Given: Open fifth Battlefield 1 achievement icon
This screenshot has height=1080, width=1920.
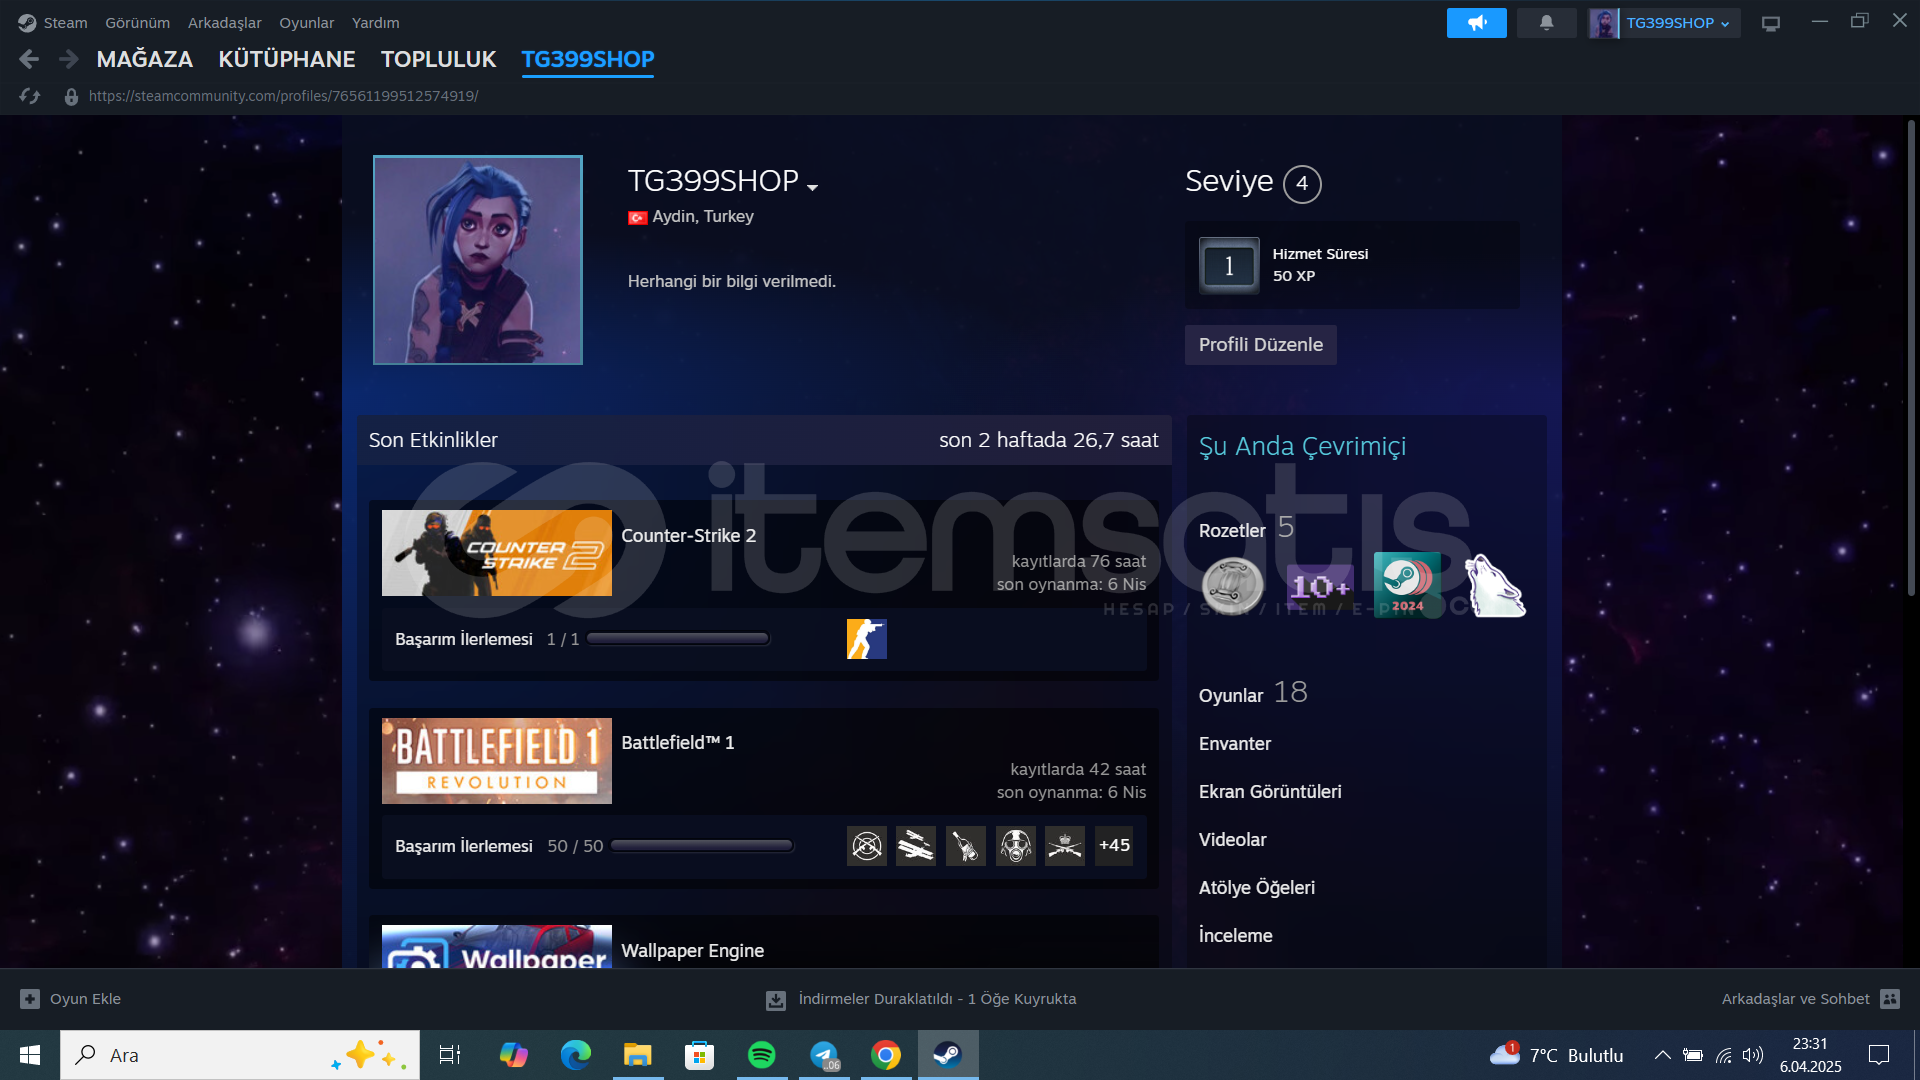Looking at the screenshot, I should click(x=1065, y=846).
